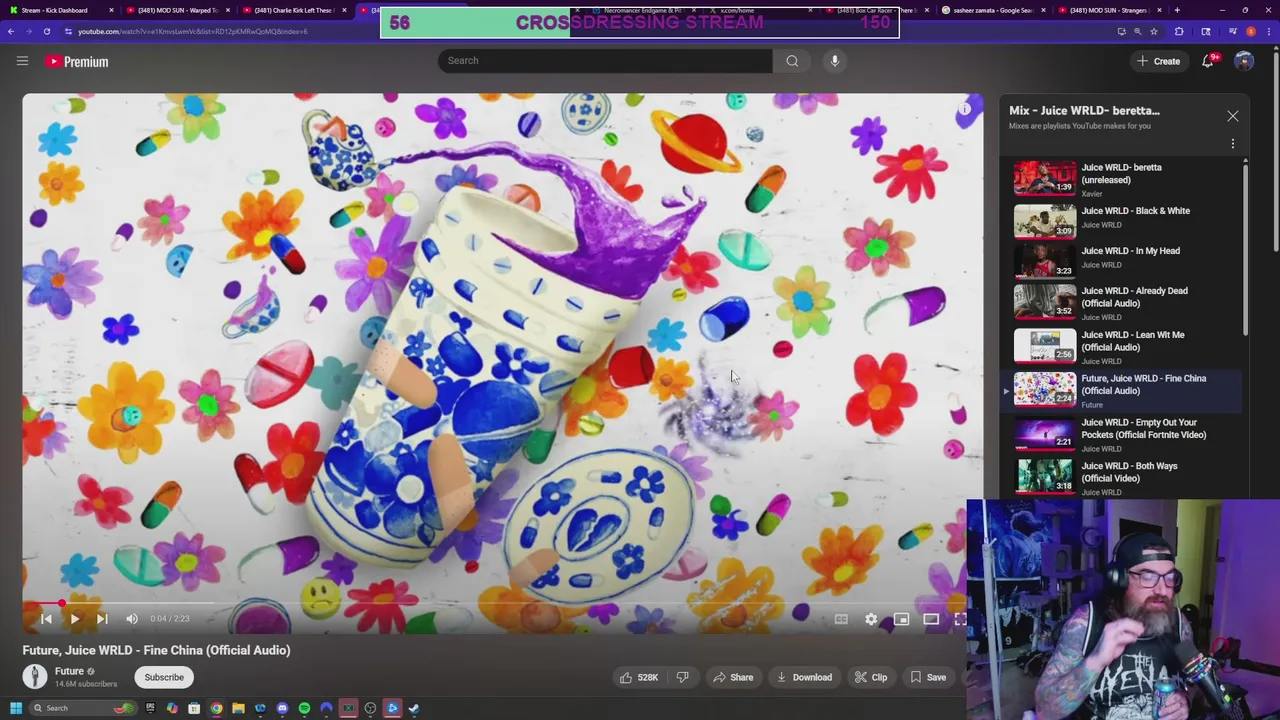Viewport: 1280px width, 720px height.
Task: Select the Fine China playlist entry
Action: [x=1126, y=390]
